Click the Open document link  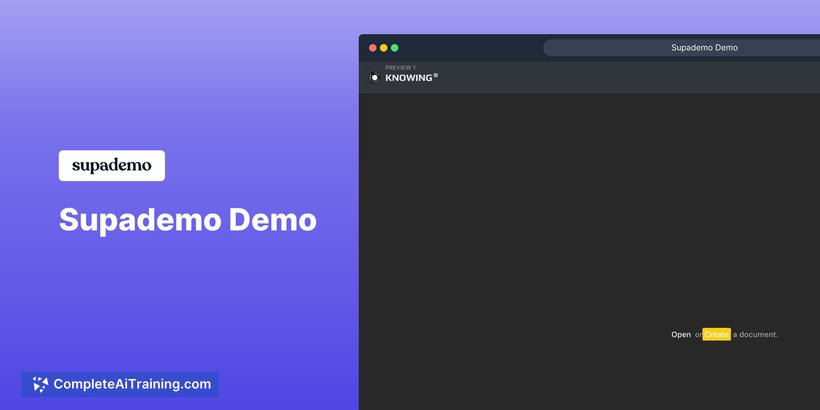coord(681,335)
